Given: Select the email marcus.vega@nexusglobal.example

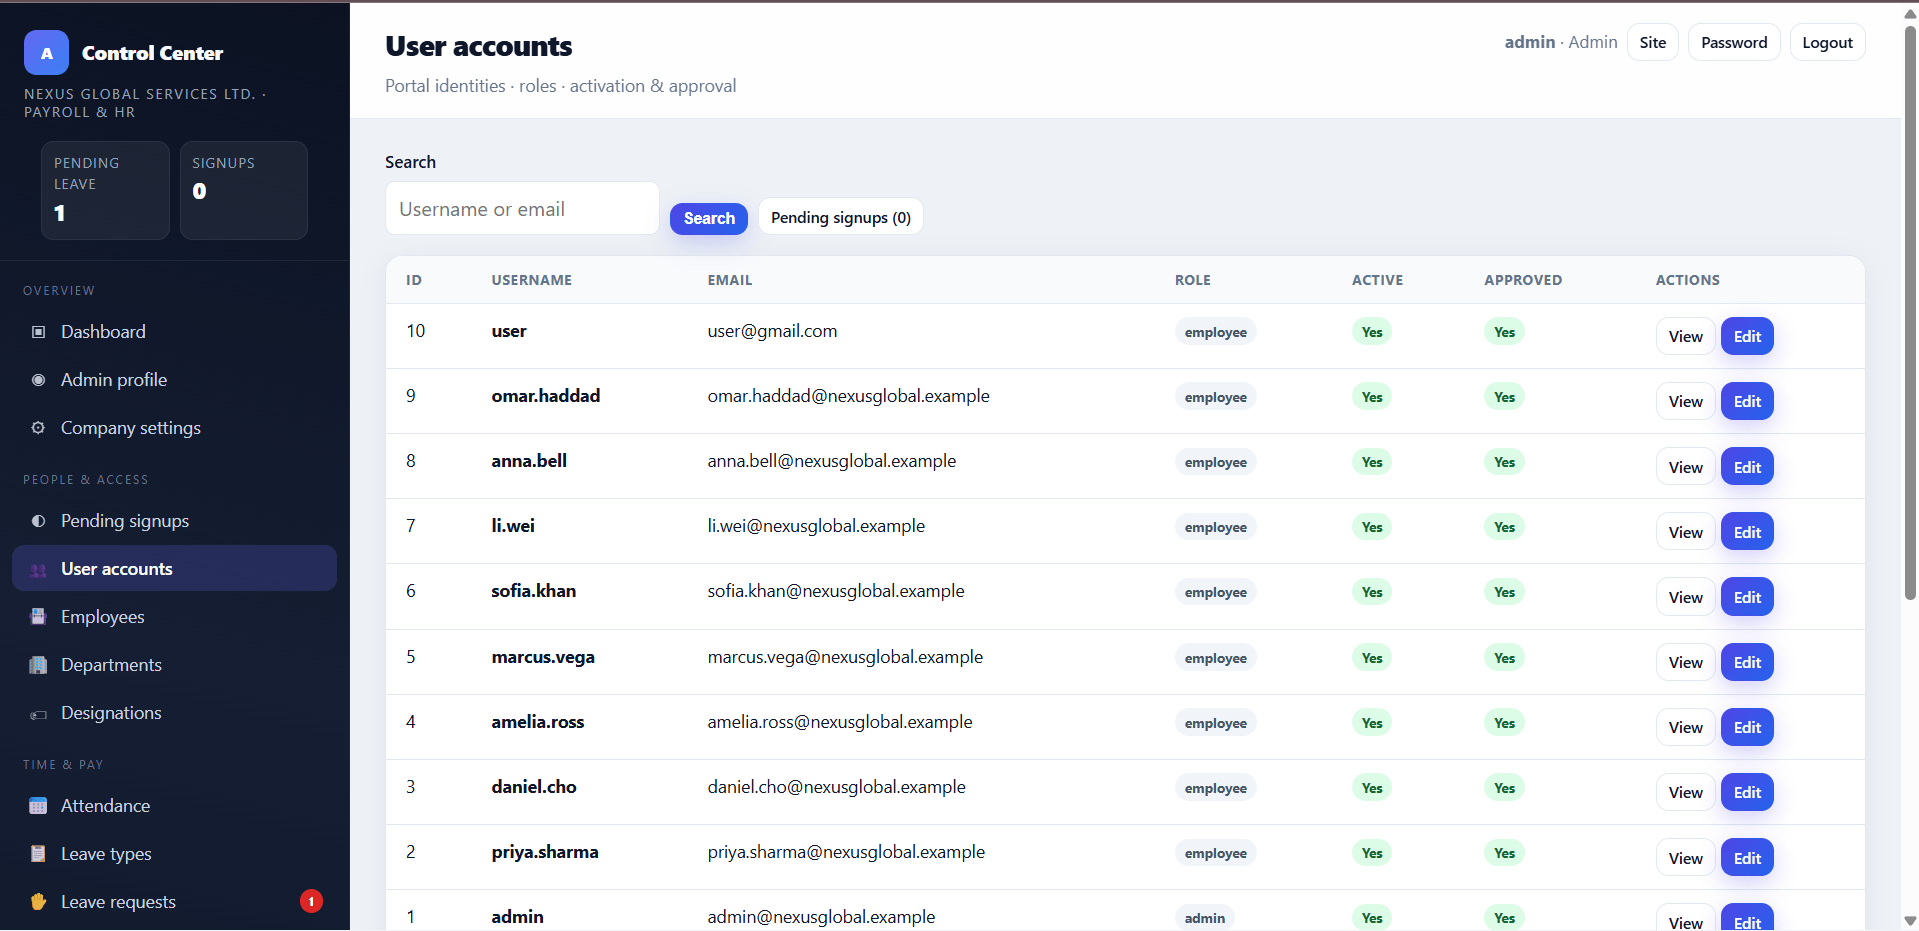Looking at the screenshot, I should tap(845, 657).
